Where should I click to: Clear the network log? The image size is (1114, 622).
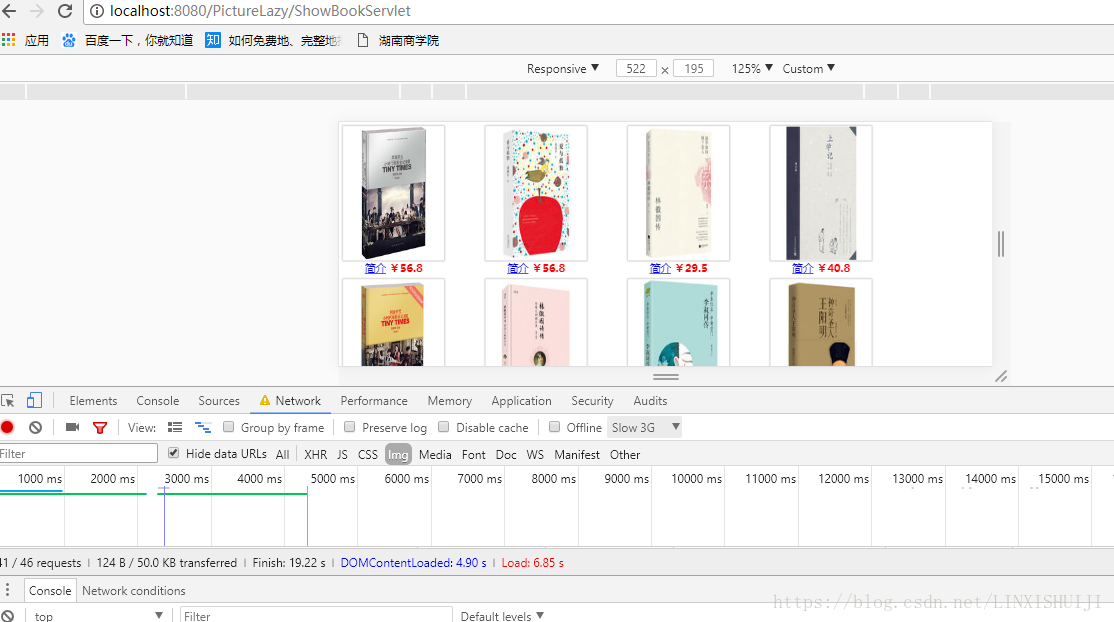[36, 427]
